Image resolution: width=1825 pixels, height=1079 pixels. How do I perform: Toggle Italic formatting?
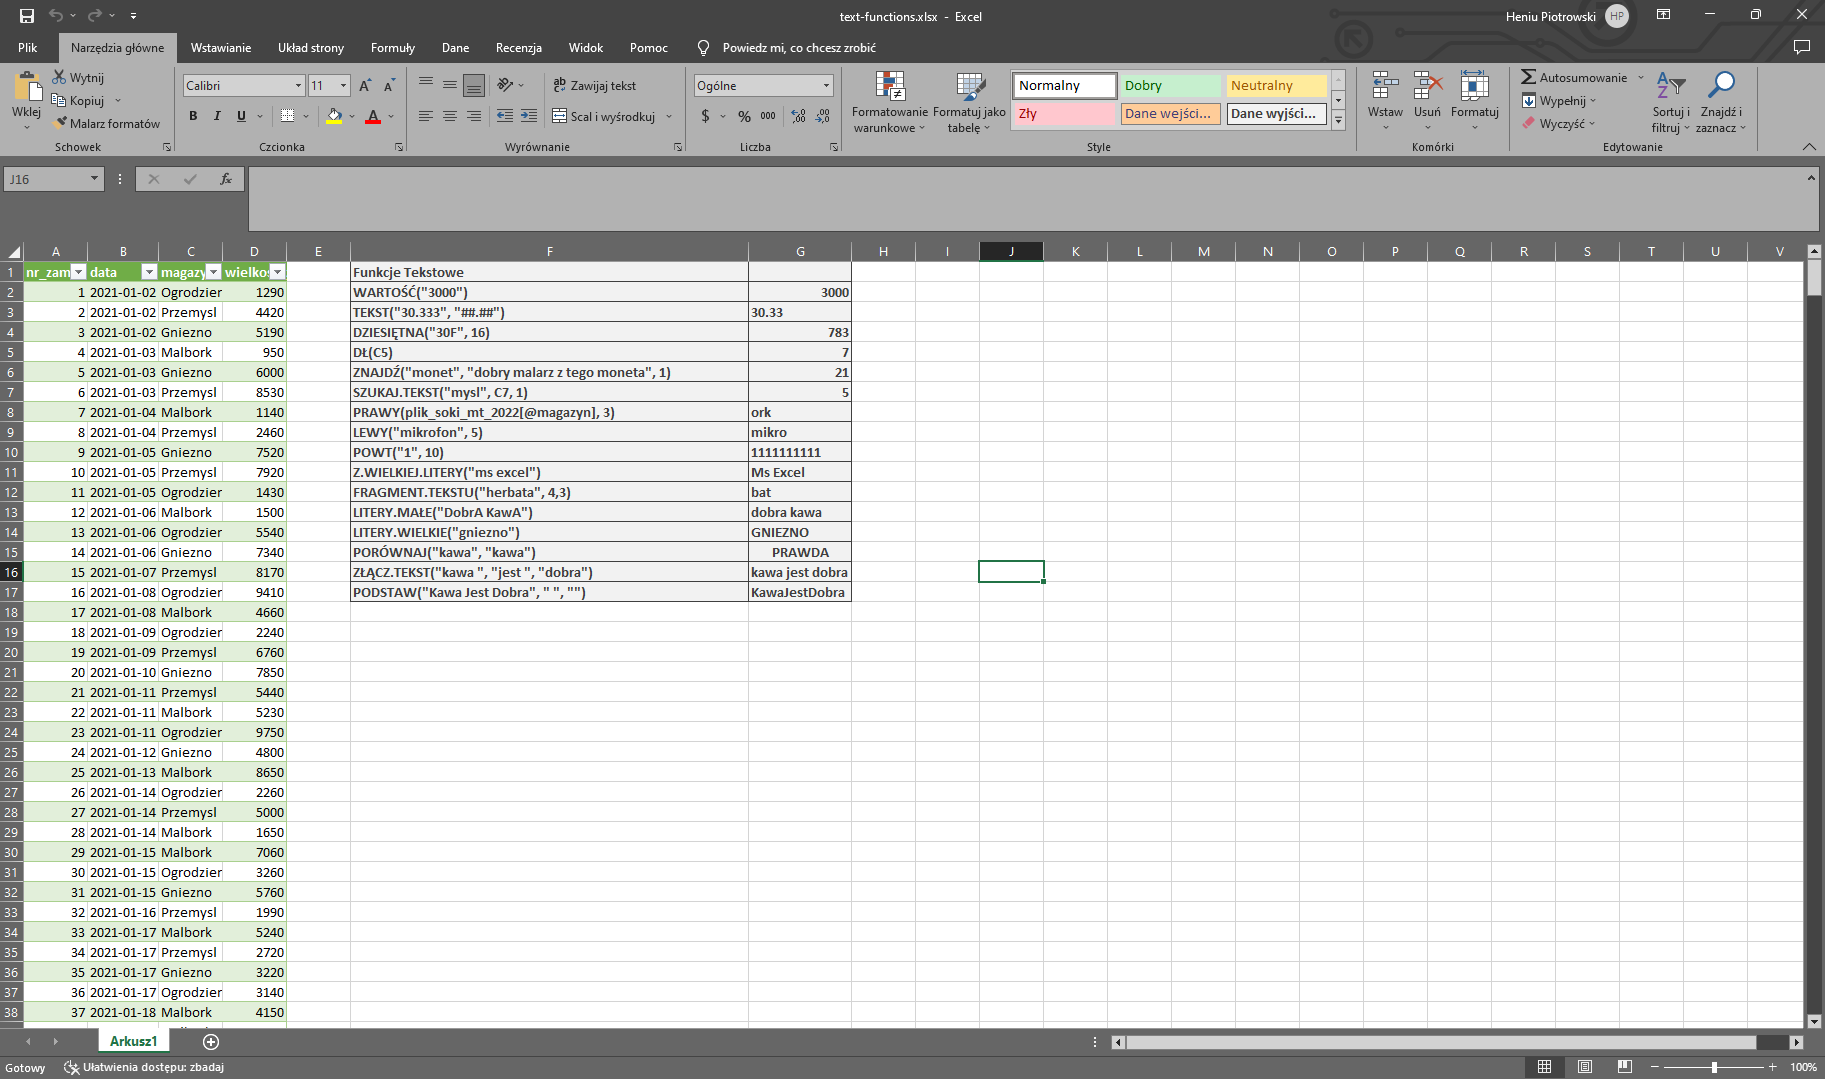point(217,117)
